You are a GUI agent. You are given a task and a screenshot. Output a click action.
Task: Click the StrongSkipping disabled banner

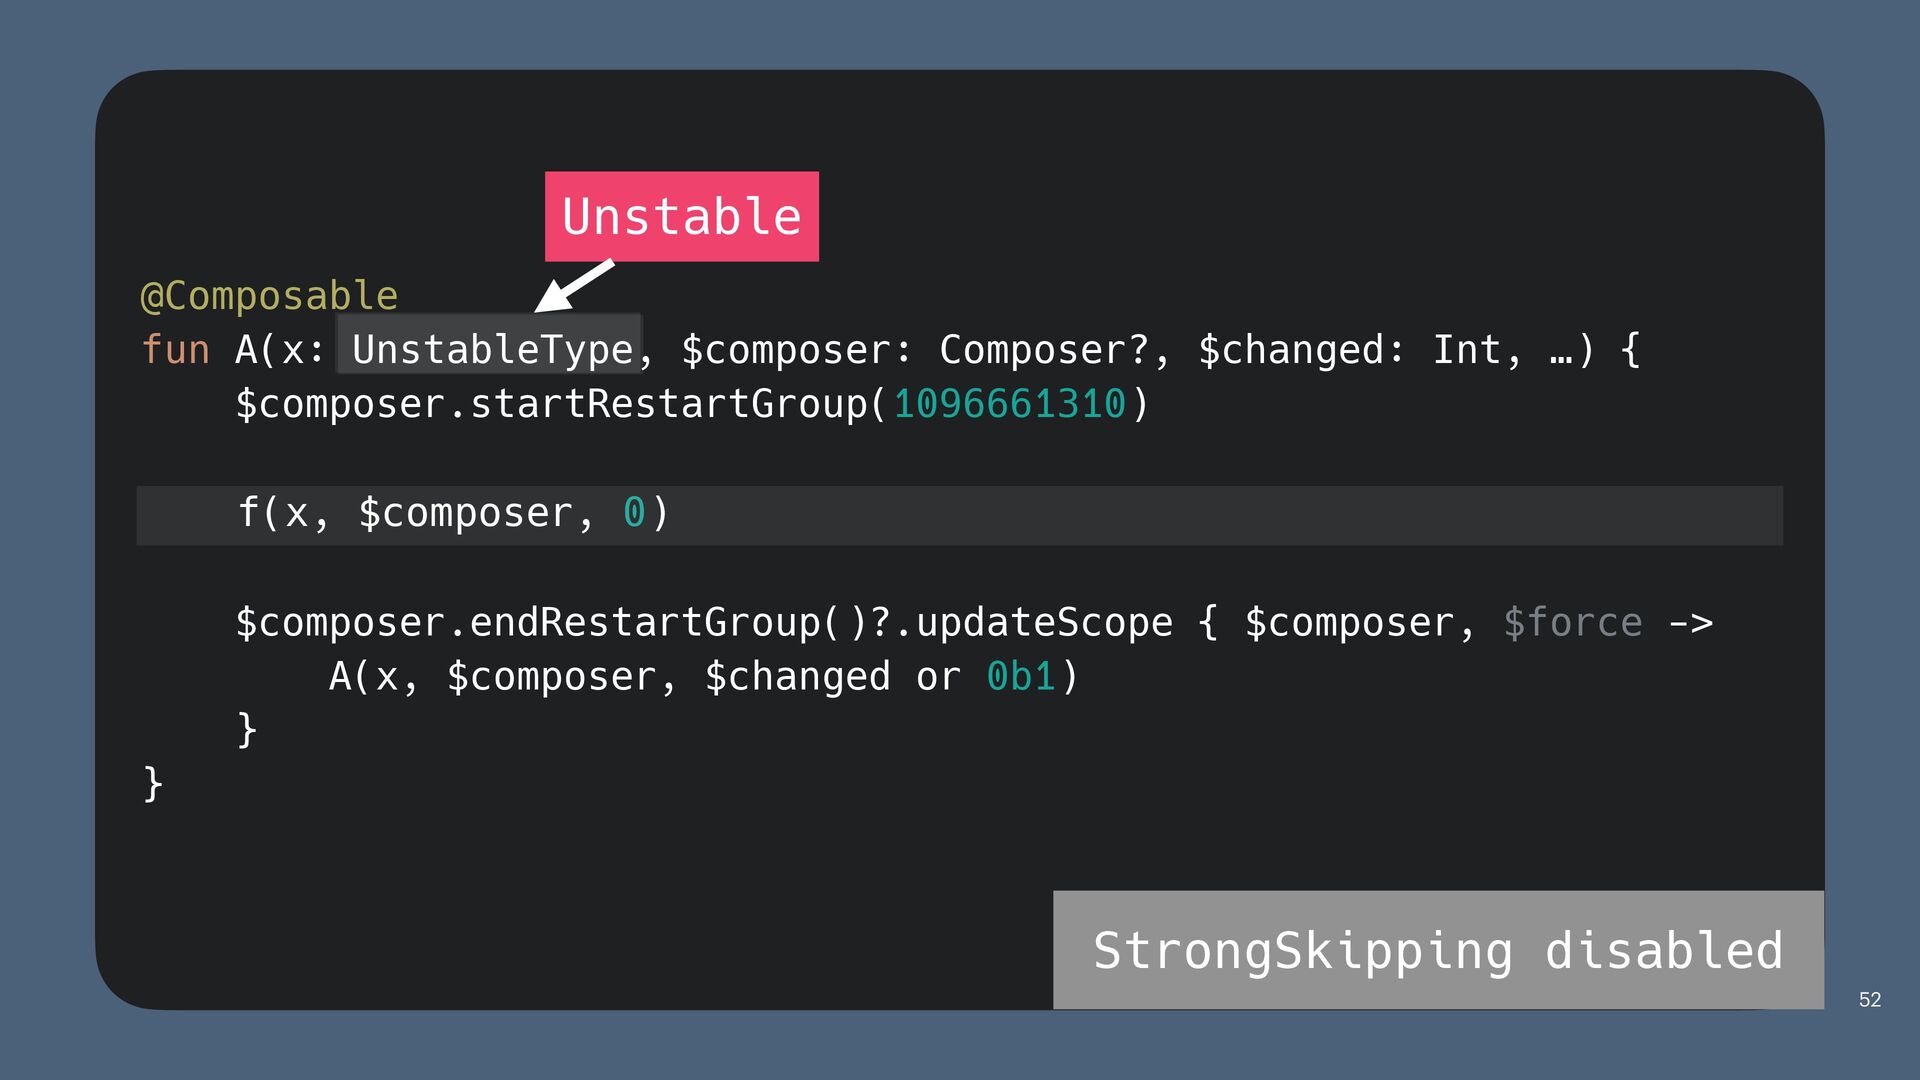pyautogui.click(x=1437, y=950)
